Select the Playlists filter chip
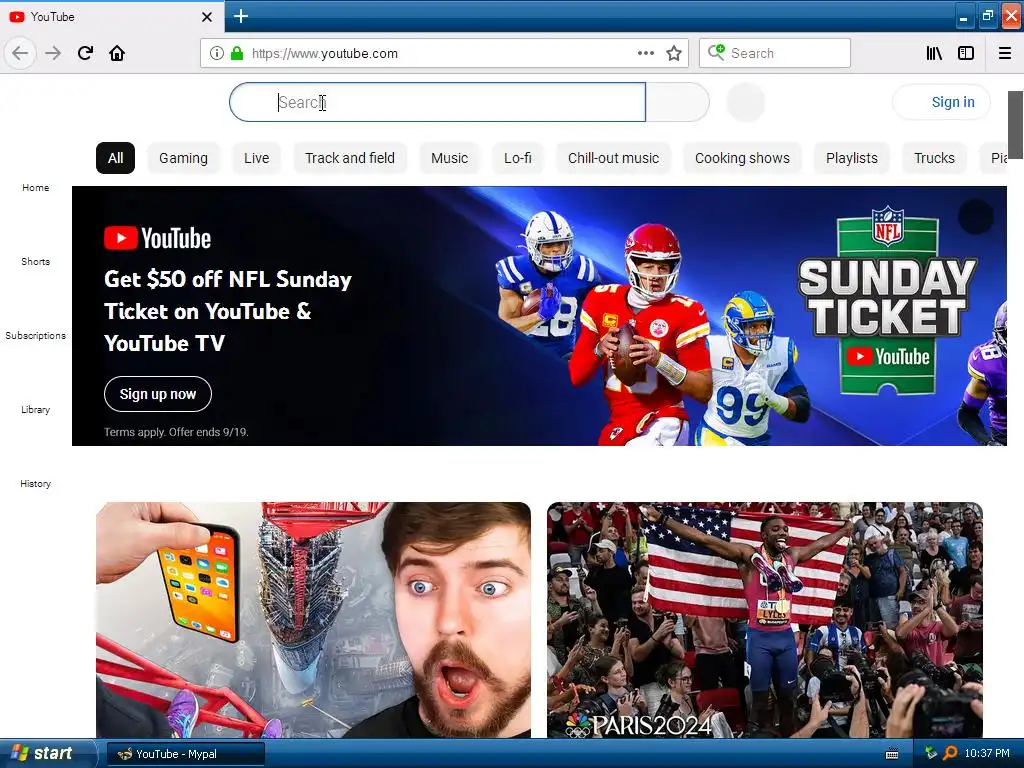The height and width of the screenshot is (768, 1024). tap(852, 158)
